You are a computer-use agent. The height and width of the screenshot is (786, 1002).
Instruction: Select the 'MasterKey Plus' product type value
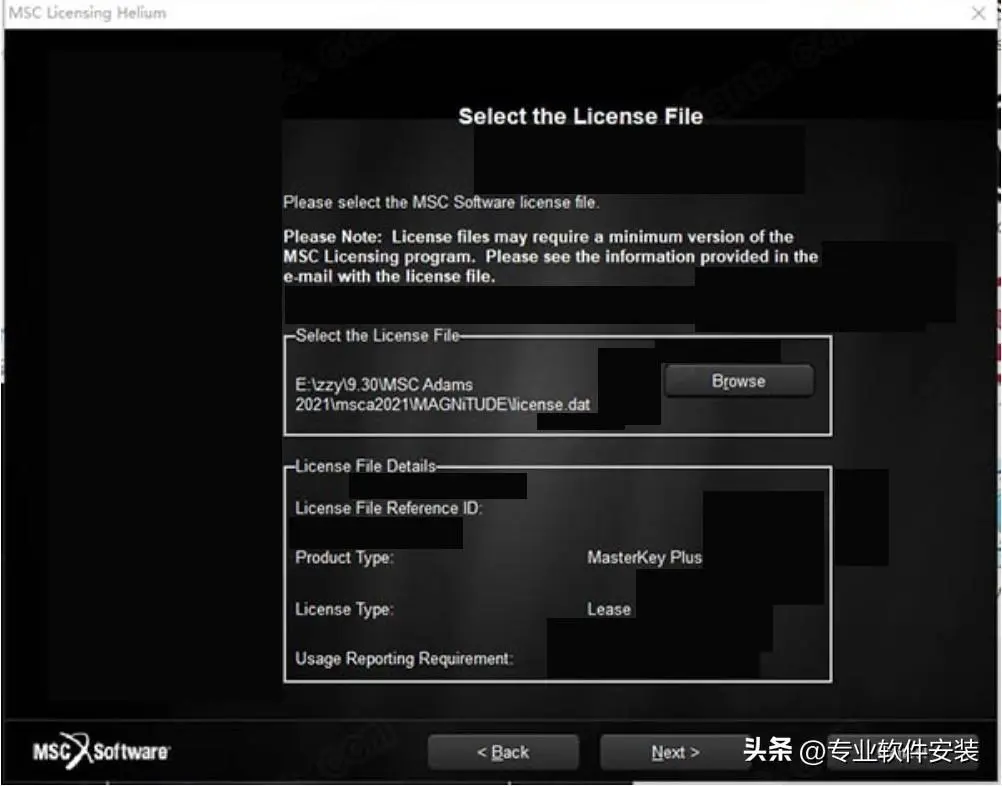[x=645, y=558]
